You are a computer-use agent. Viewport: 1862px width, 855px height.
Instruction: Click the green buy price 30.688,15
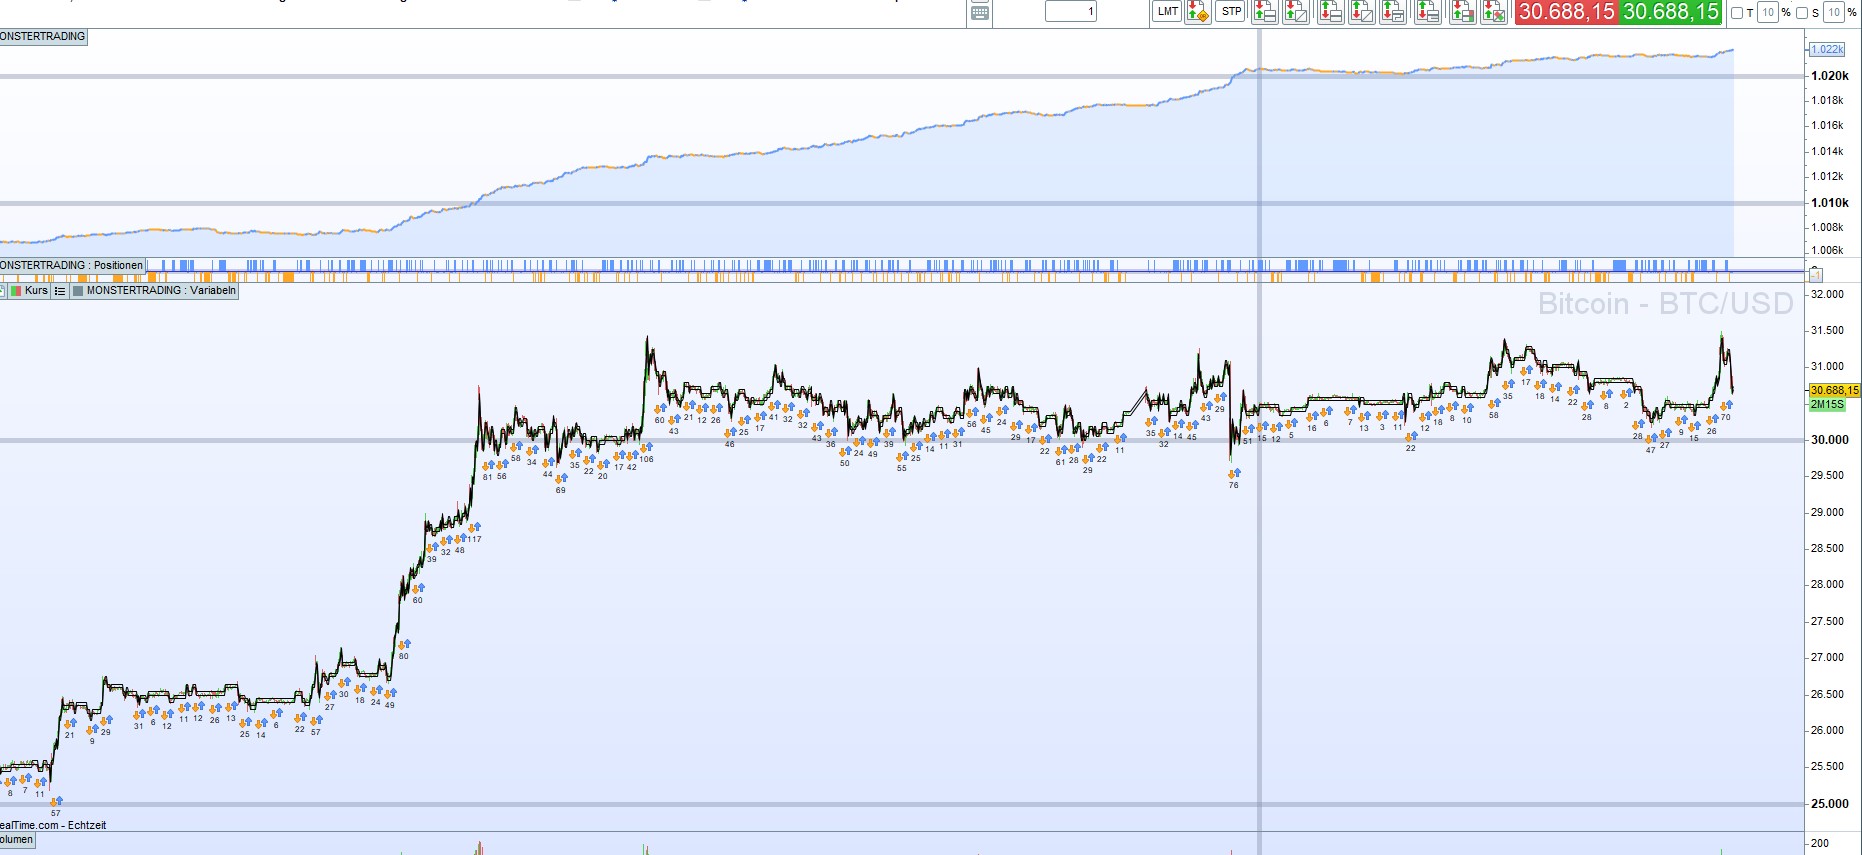point(1670,12)
